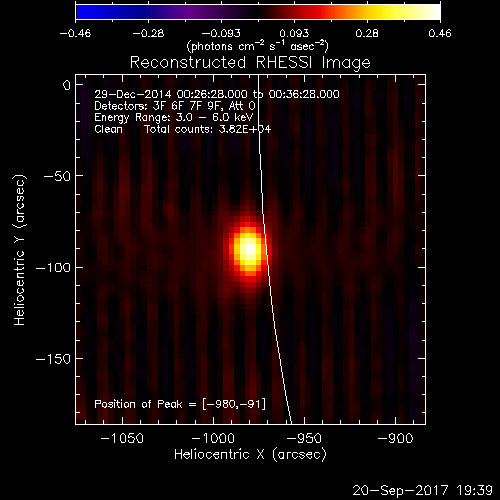
Task: Click the "Heliocentric Y (arcsec)" axis label
Action: (x=20, y=250)
